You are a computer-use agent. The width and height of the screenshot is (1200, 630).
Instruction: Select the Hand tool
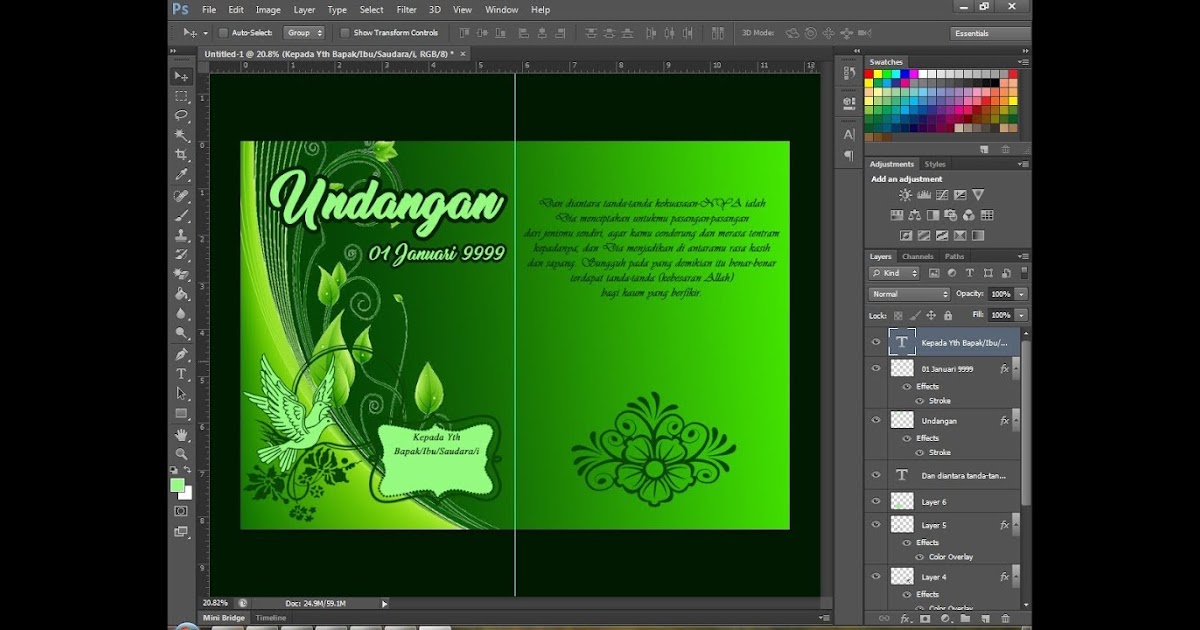tap(181, 435)
